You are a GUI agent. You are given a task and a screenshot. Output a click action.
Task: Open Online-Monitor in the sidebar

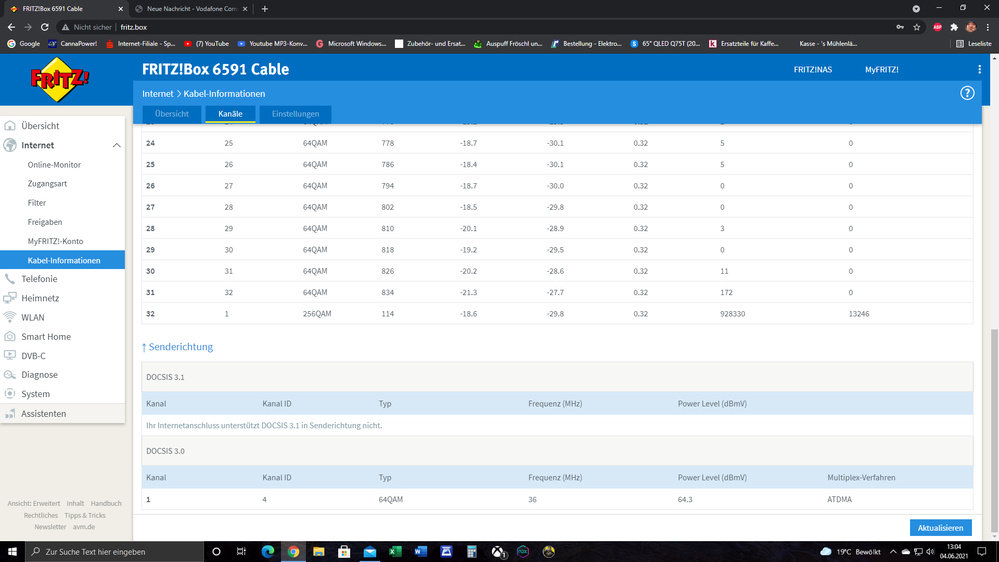pos(54,164)
